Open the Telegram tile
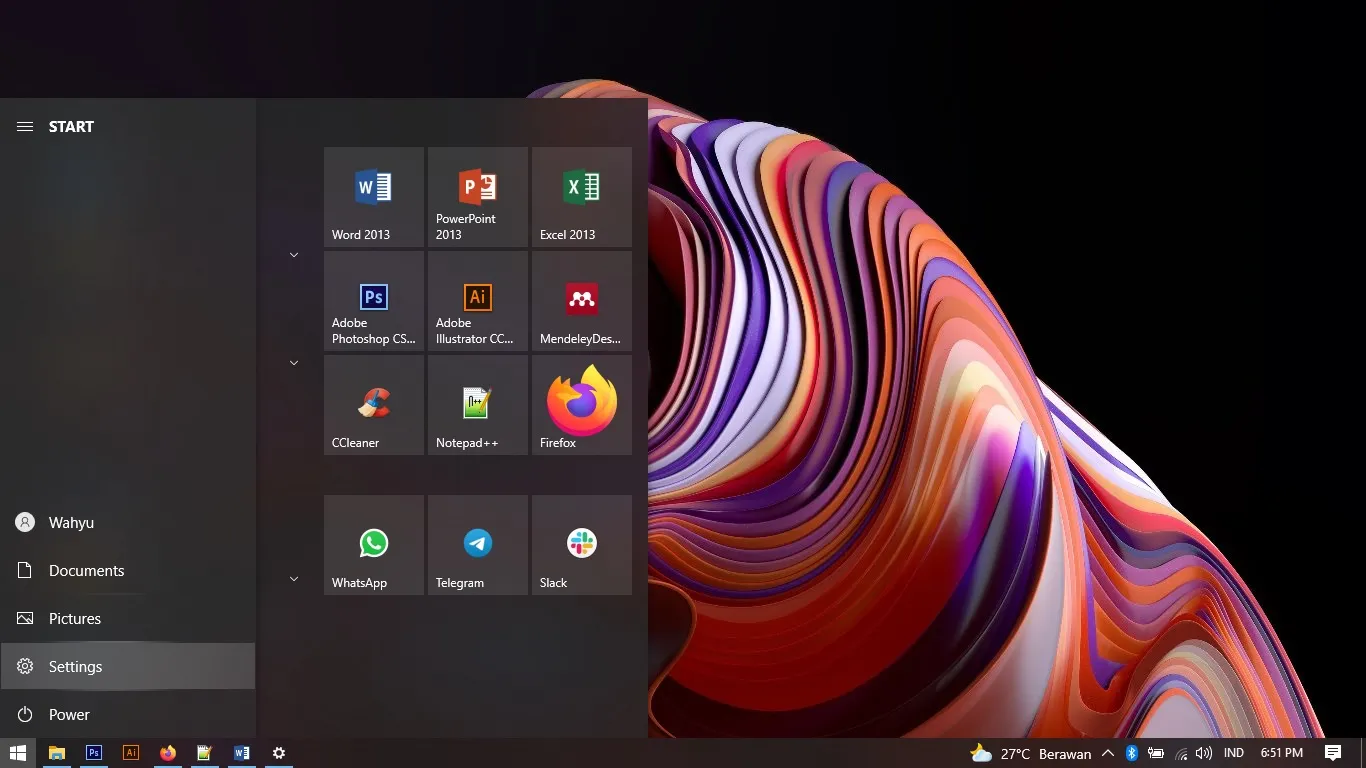1366x768 pixels. [x=477, y=544]
